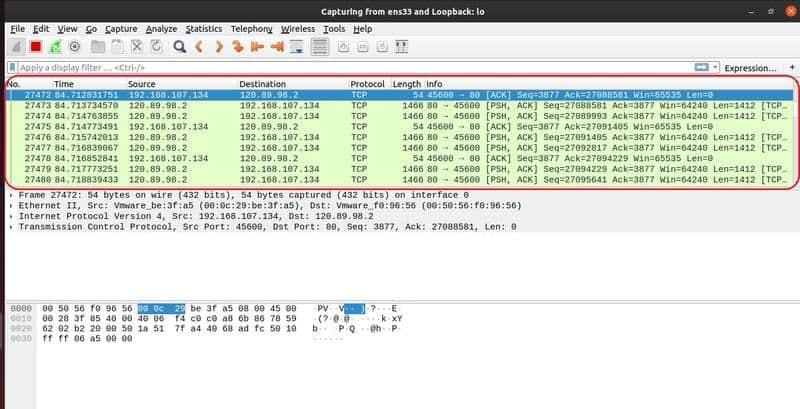Image resolution: width=800 pixels, height=409 pixels.
Task: Go back to previous packet
Action: [x=200, y=46]
